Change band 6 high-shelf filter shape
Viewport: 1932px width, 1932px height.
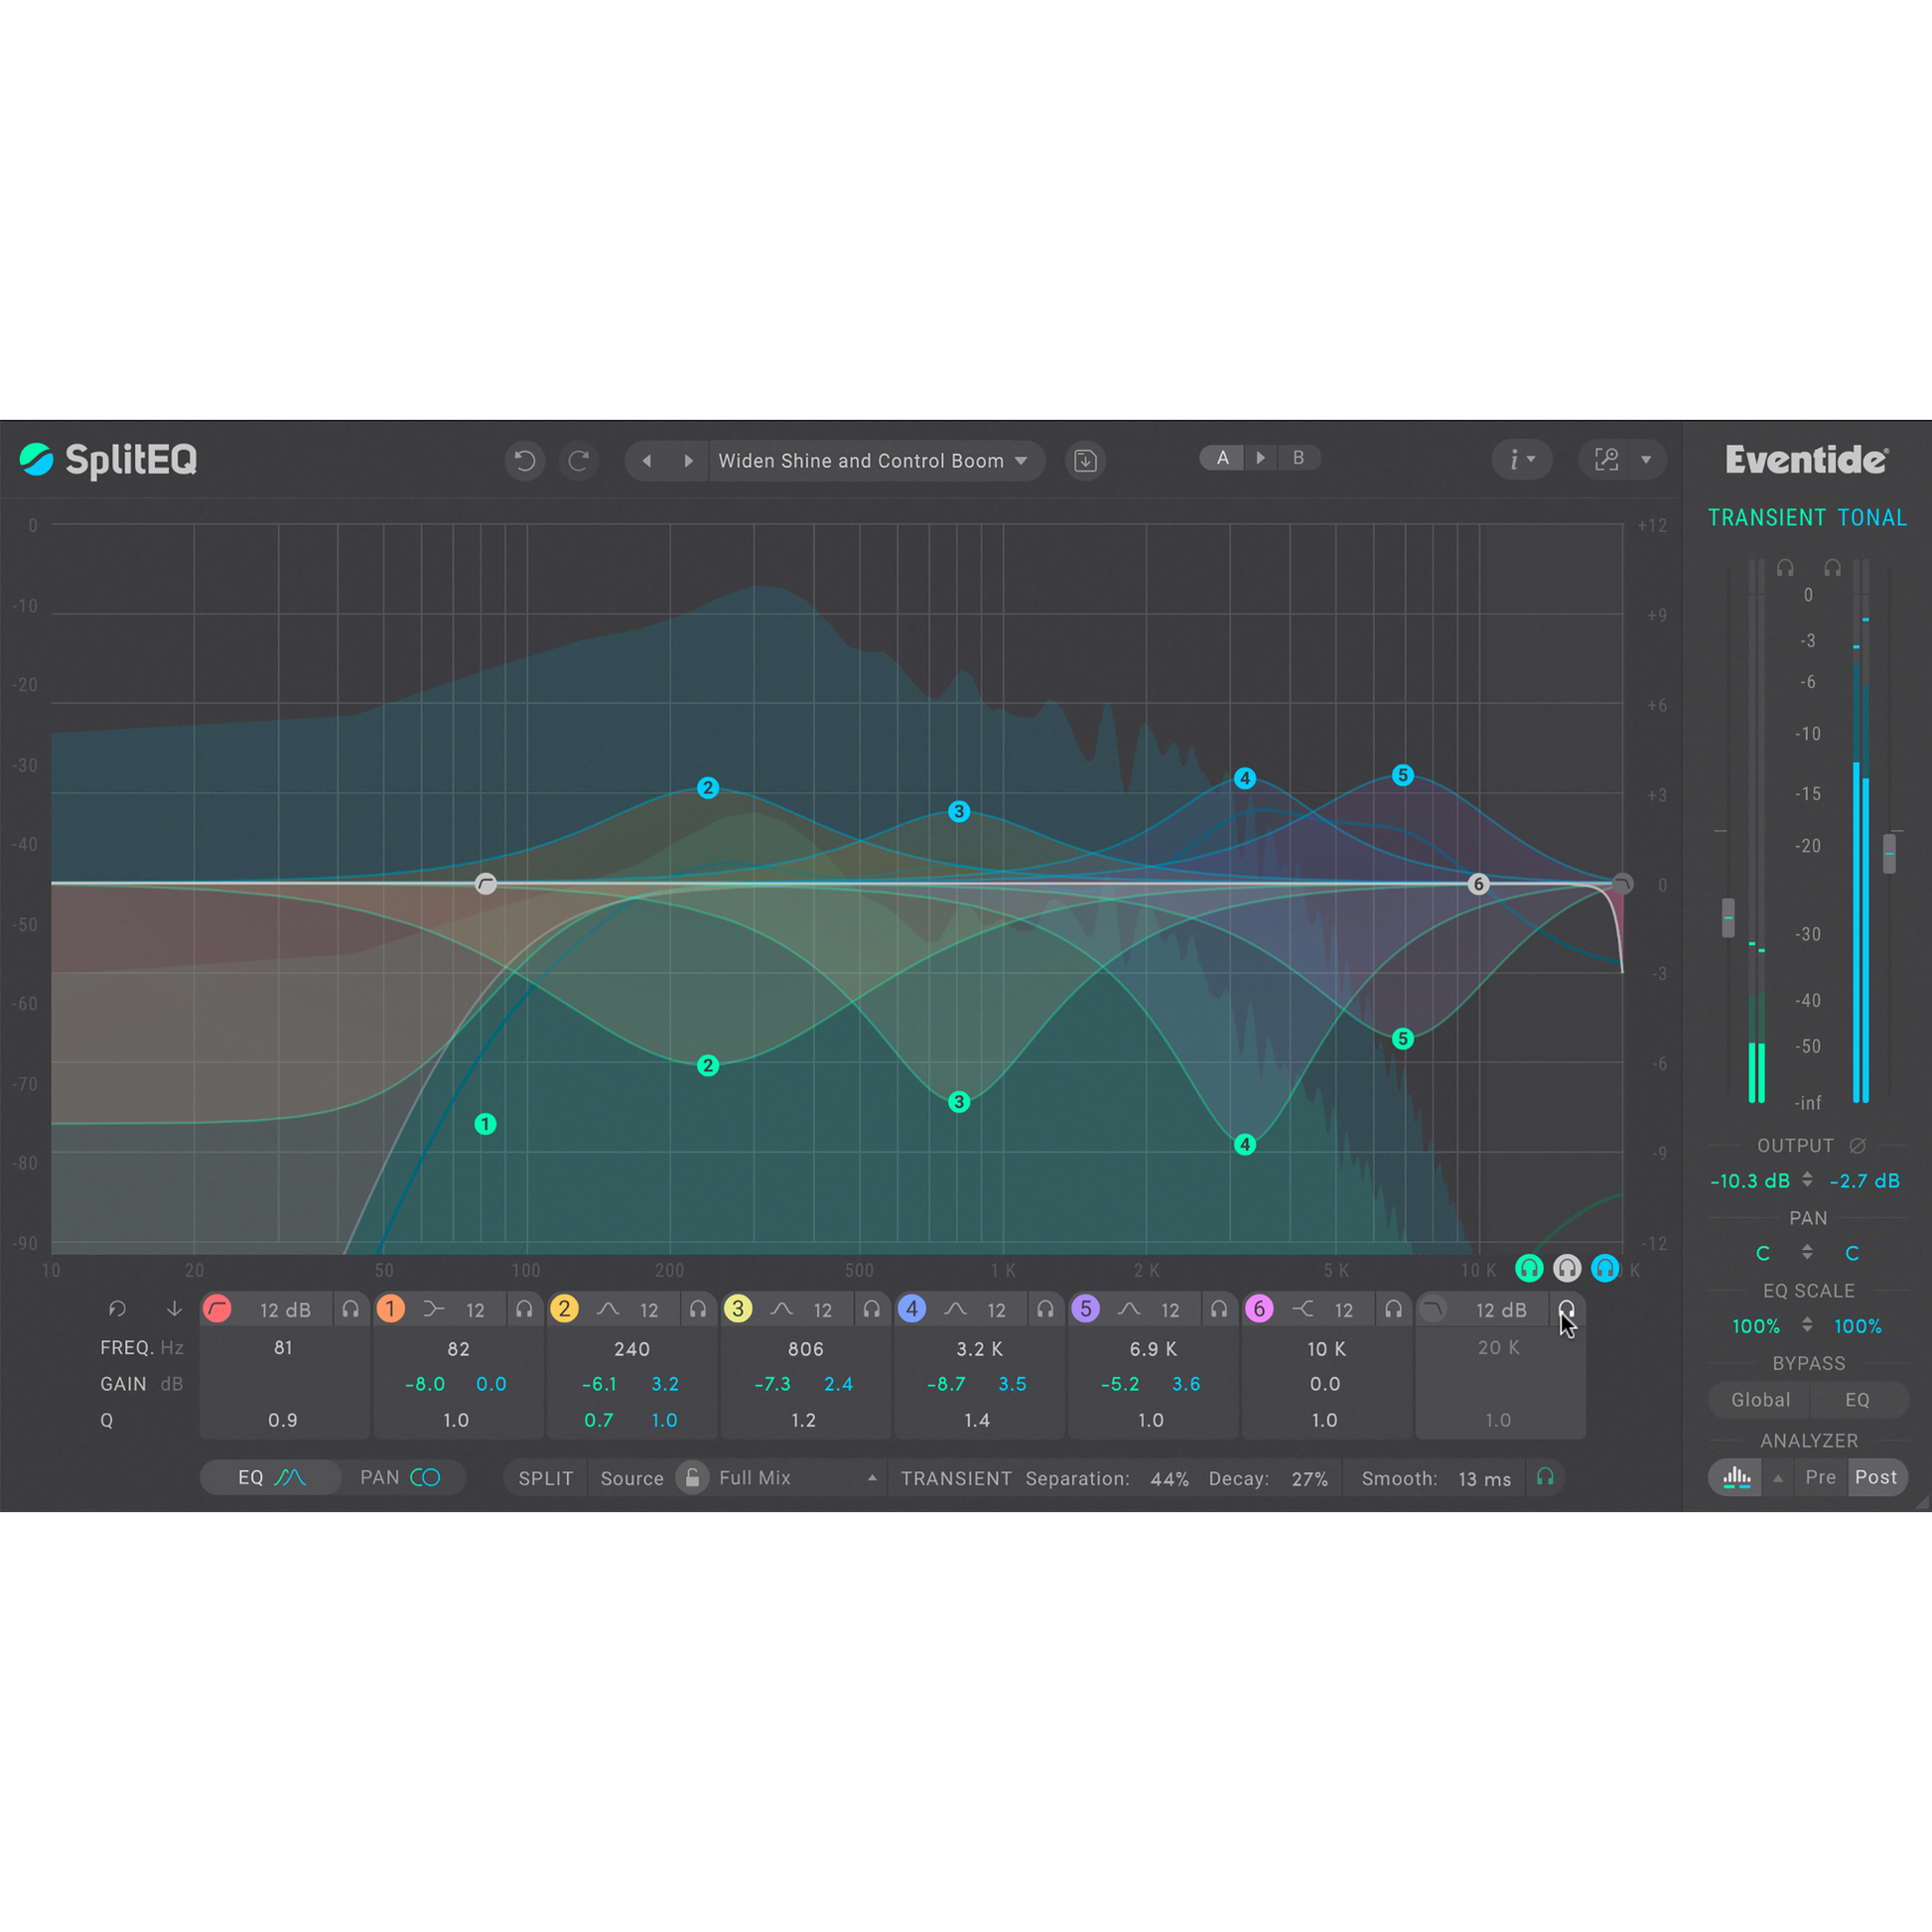pyautogui.click(x=1303, y=1309)
